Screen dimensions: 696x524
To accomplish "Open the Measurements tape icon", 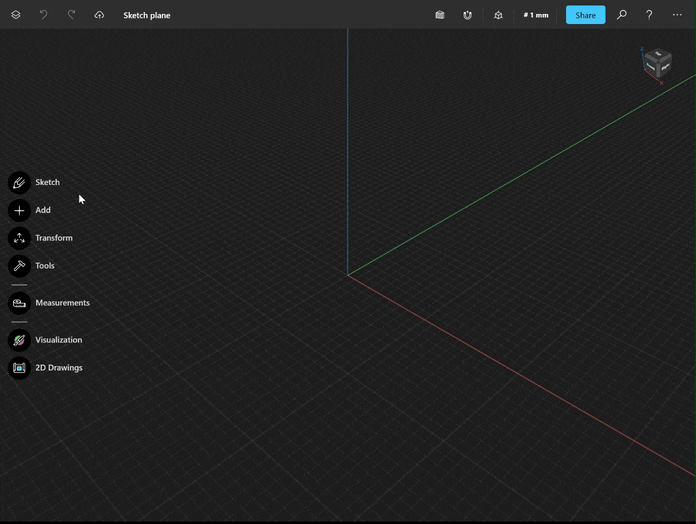I will [19, 303].
